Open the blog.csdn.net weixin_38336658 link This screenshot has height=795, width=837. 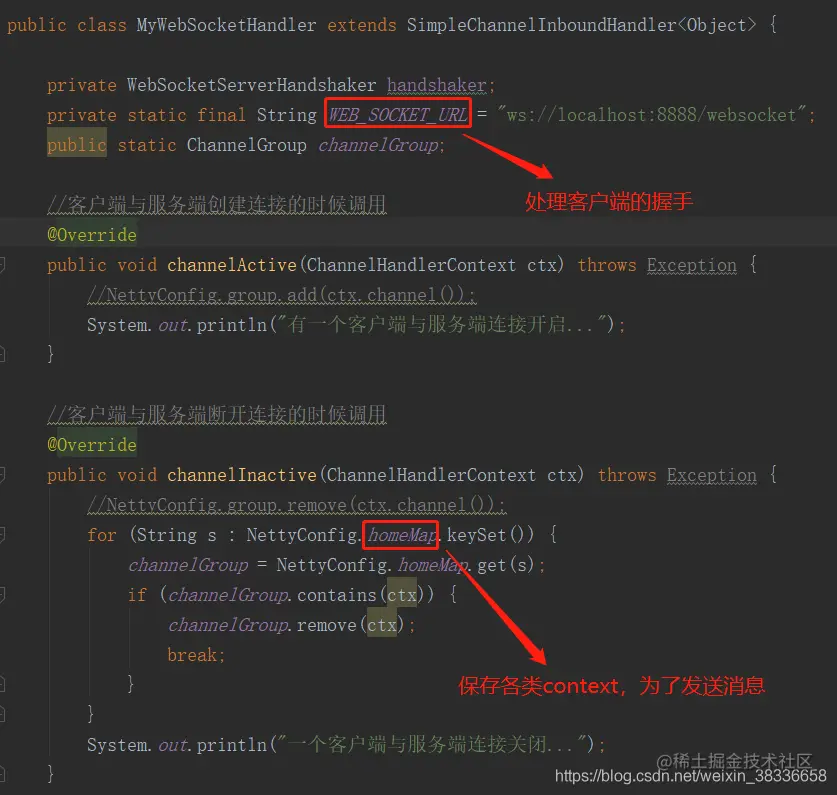pyautogui.click(x=690, y=776)
